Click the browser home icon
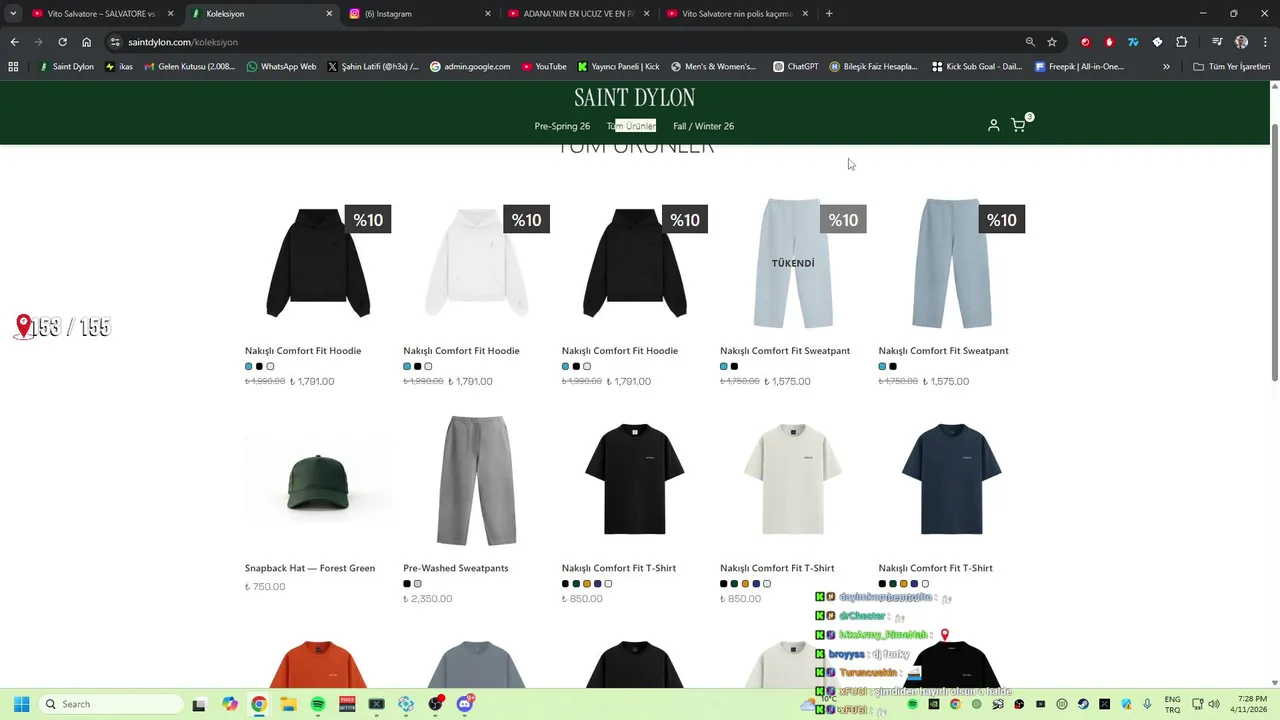Screen dimensions: 1280x720 (87, 42)
